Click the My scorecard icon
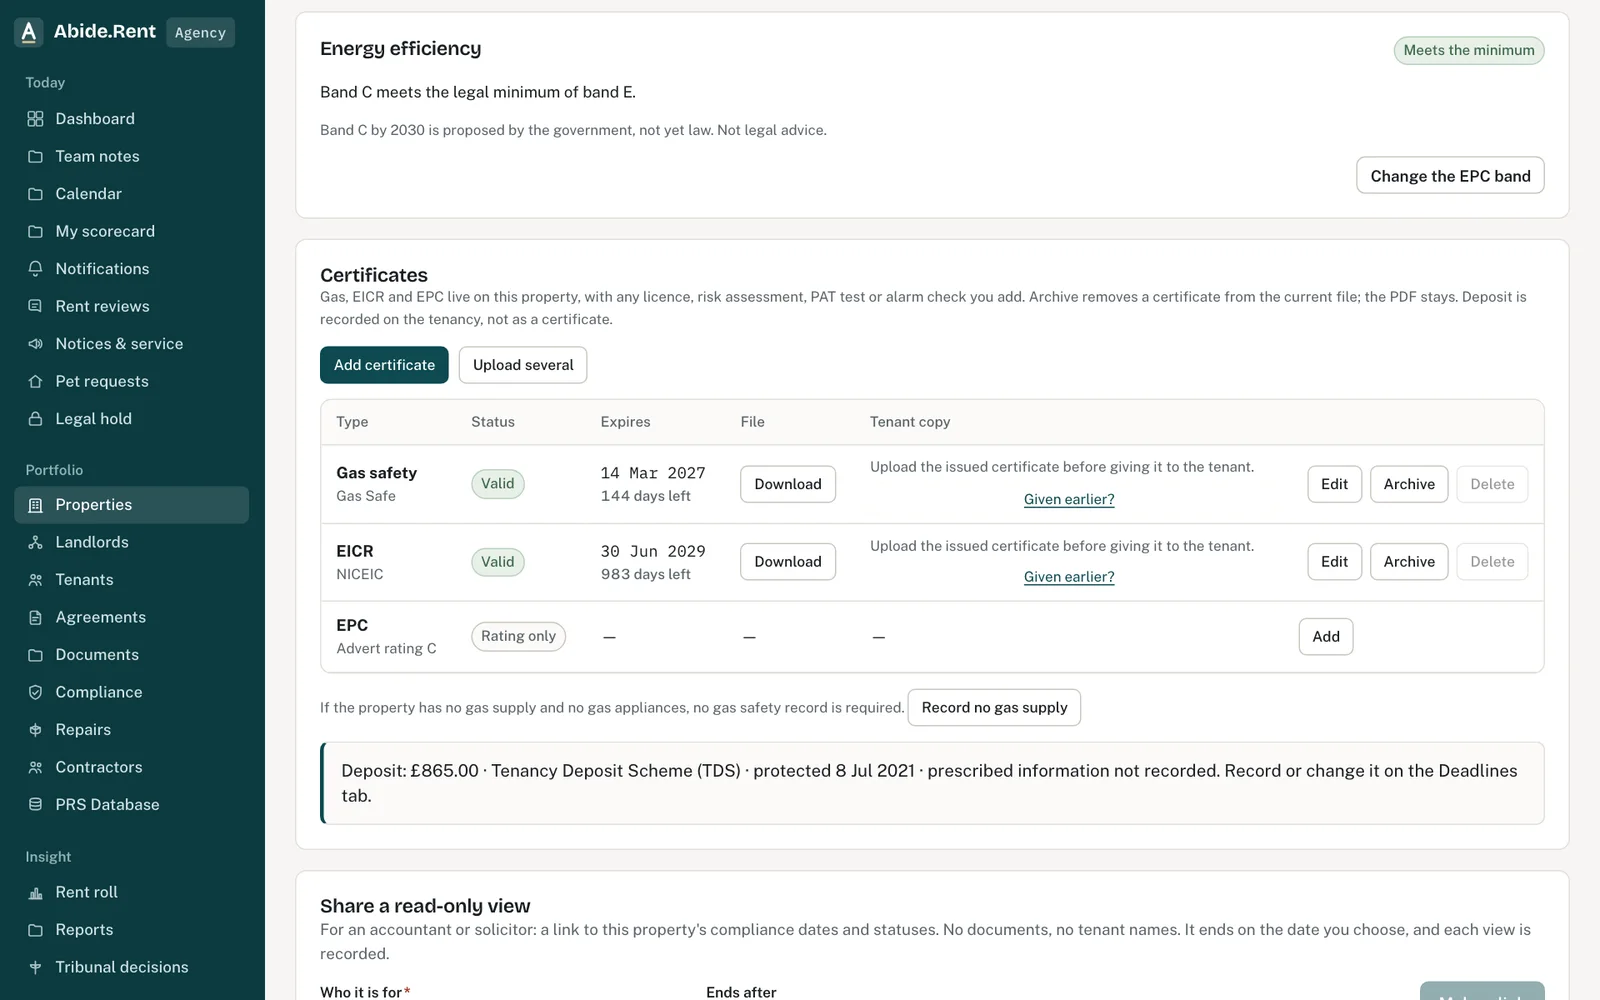The height and width of the screenshot is (1000, 1600). (35, 231)
